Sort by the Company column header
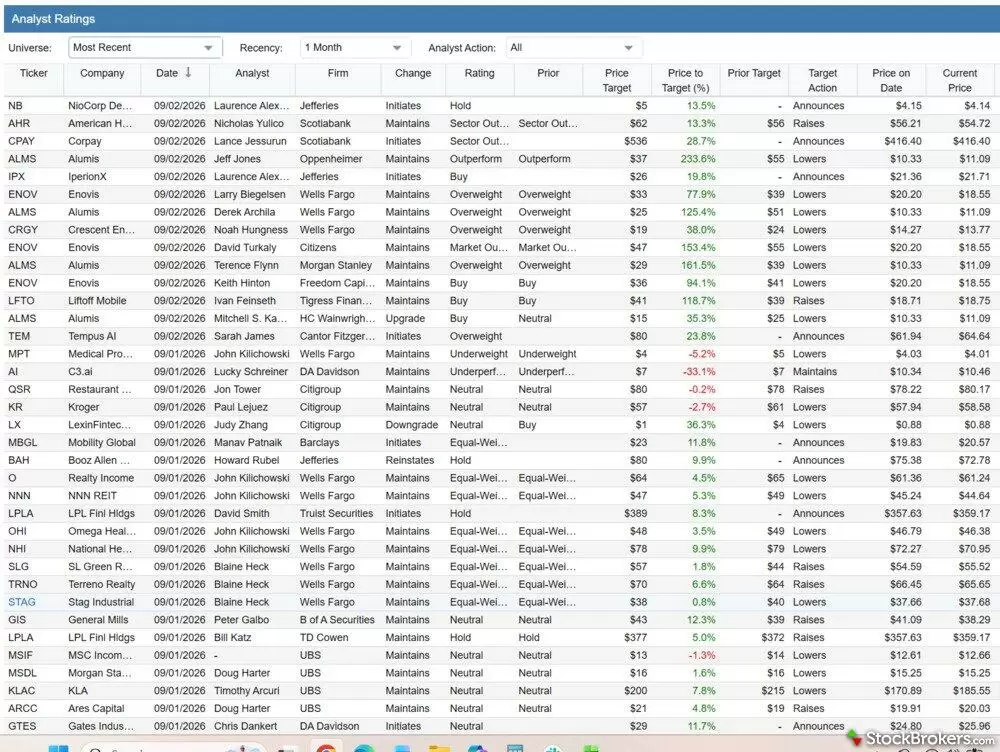The image size is (1000, 752). tap(102, 73)
